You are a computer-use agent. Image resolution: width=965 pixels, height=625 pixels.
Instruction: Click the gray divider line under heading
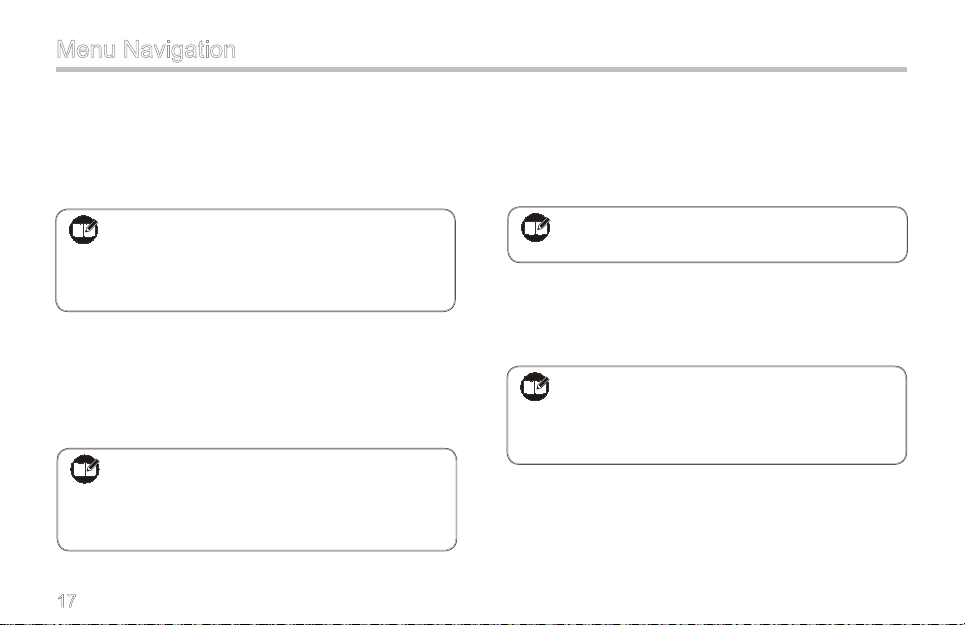point(481,70)
